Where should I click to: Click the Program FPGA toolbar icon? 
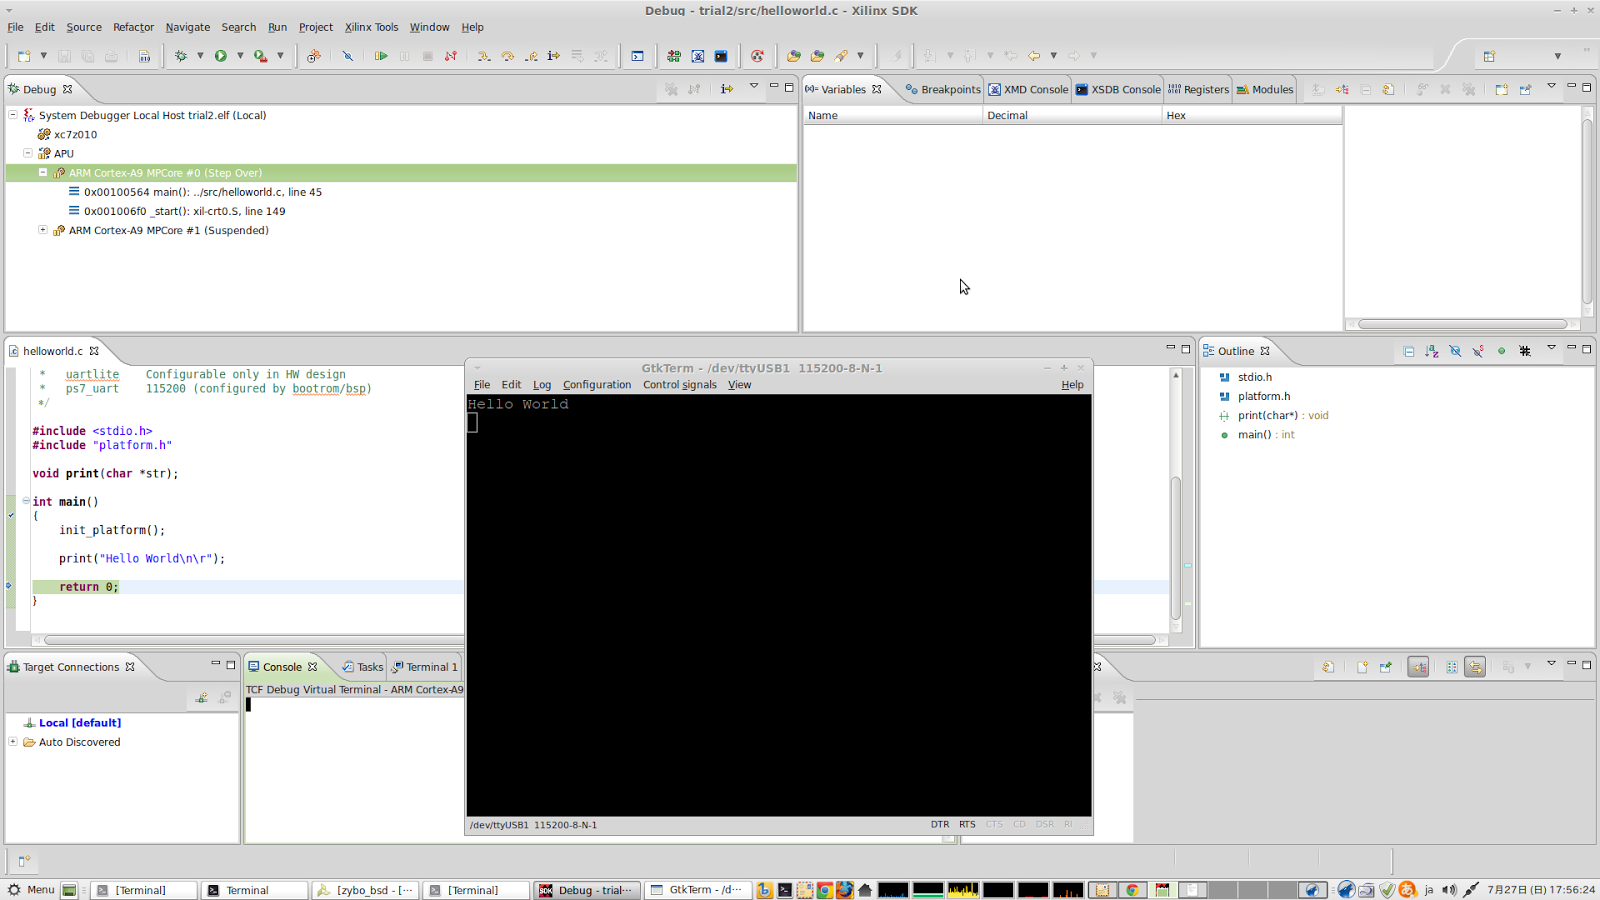[674, 56]
